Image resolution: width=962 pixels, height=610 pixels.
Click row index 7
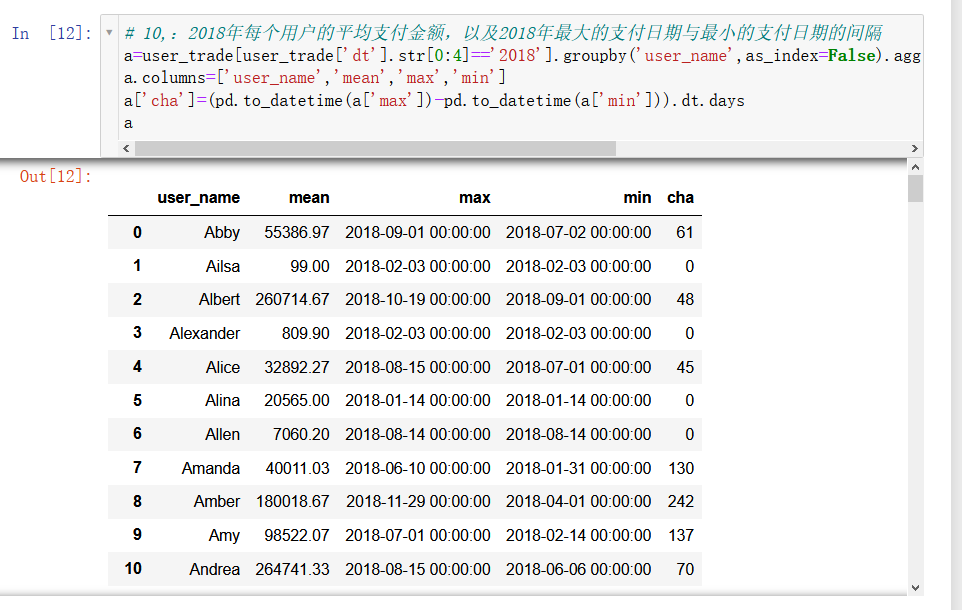pyautogui.click(x=137, y=468)
